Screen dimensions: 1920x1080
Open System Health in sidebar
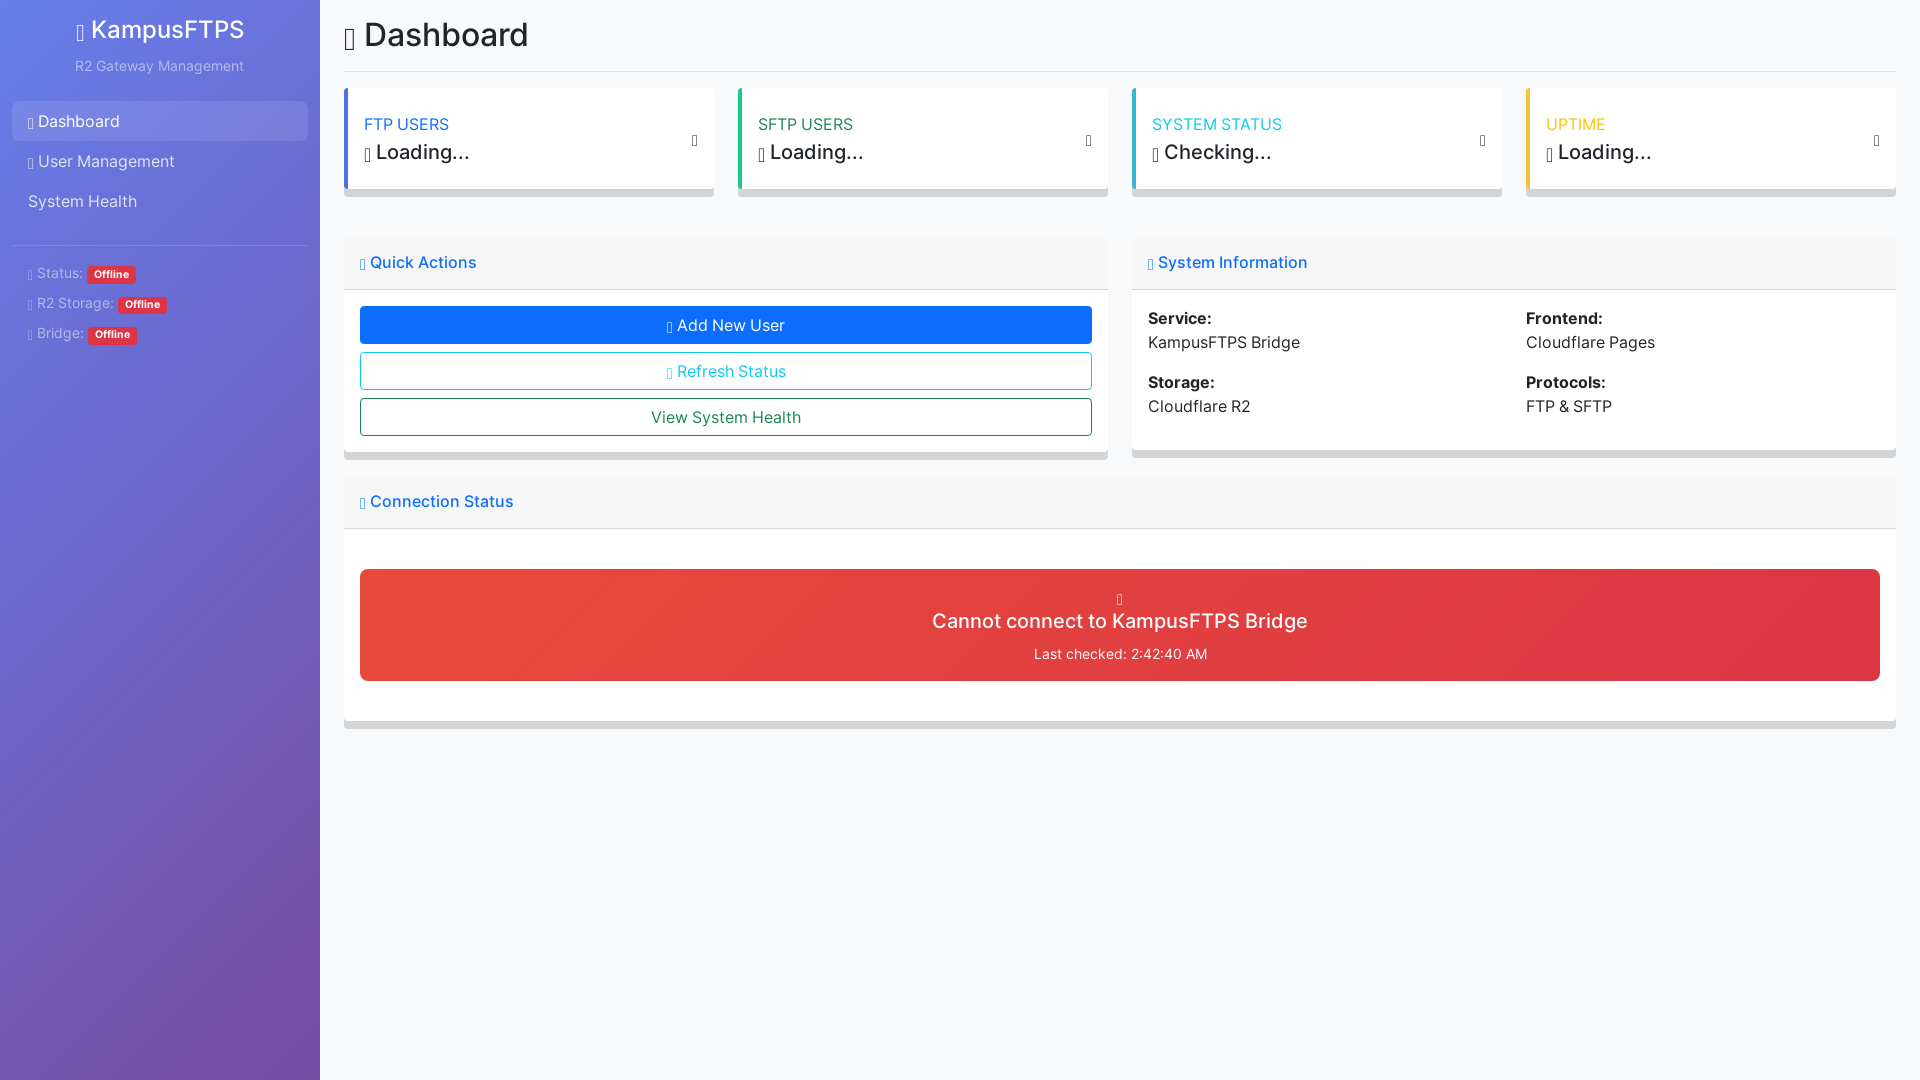click(x=160, y=201)
